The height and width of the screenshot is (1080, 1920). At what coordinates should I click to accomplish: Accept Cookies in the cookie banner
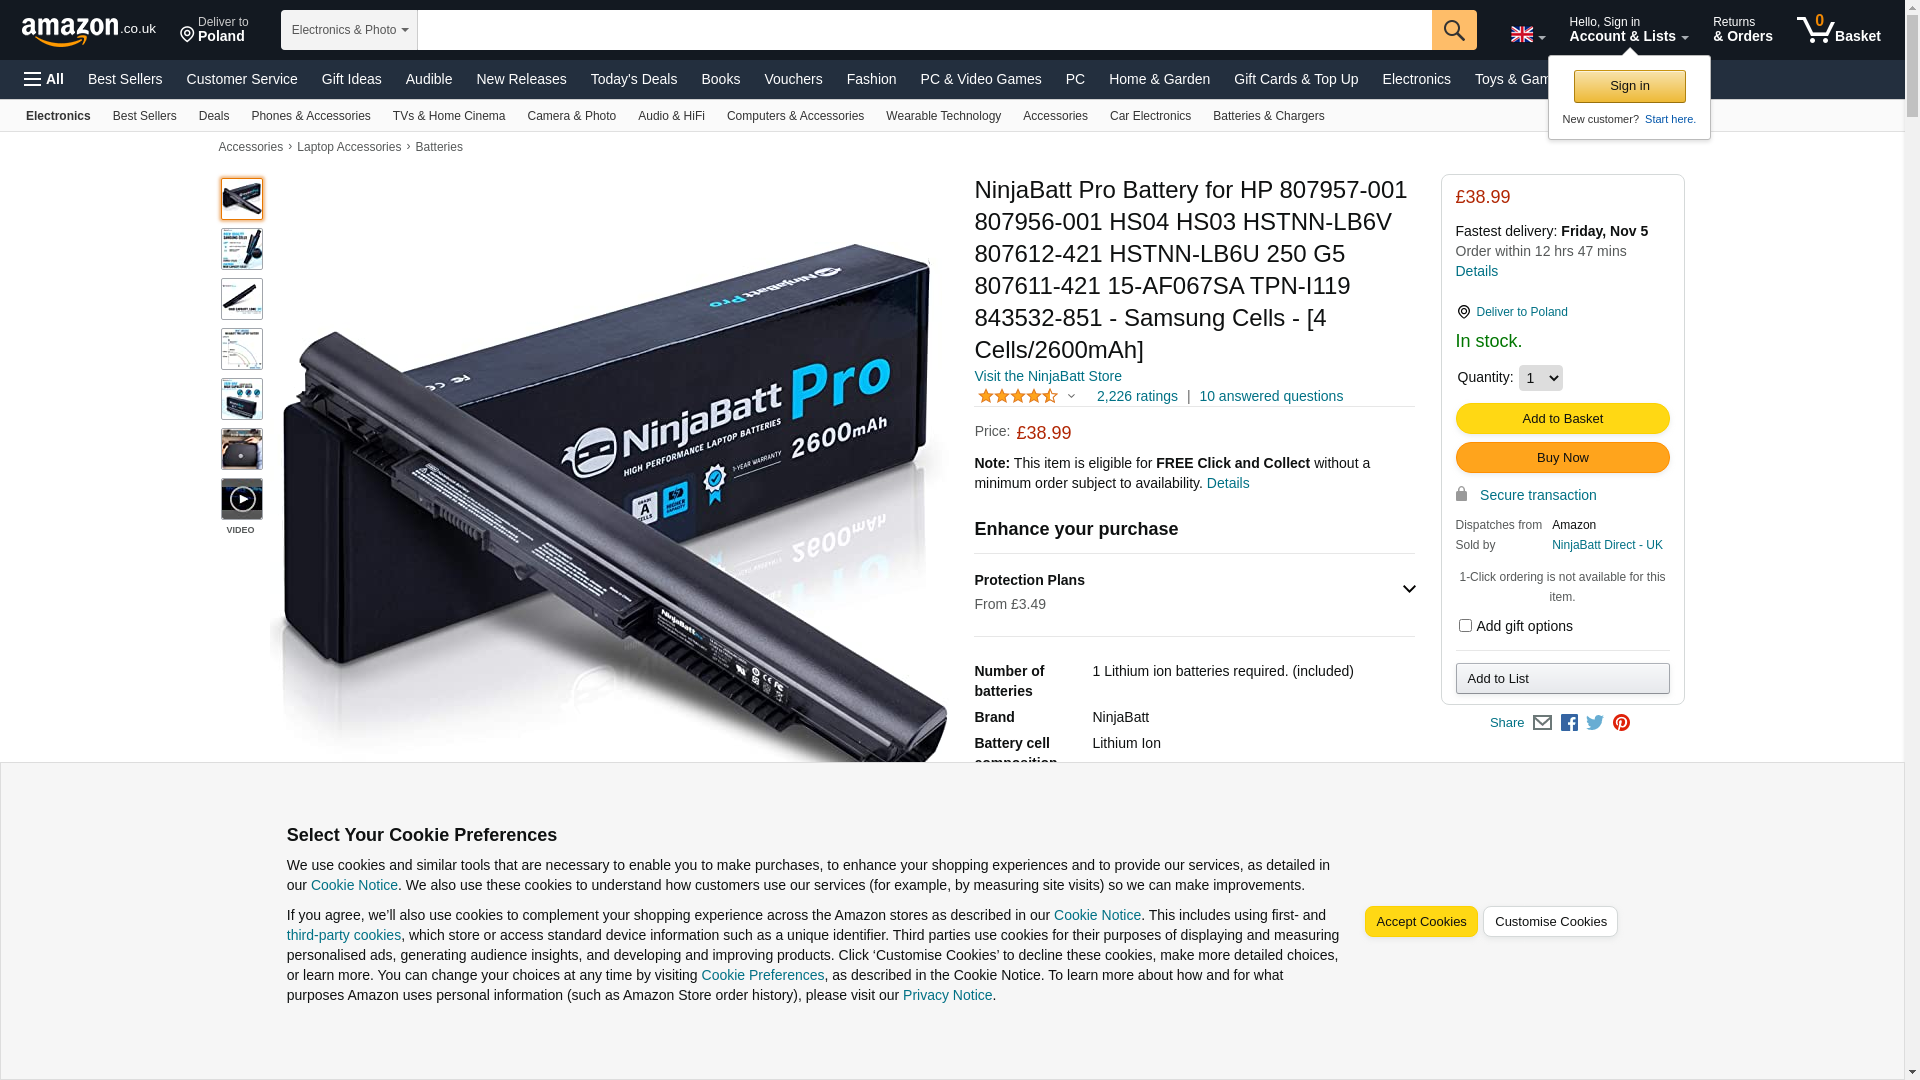coord(1421,922)
